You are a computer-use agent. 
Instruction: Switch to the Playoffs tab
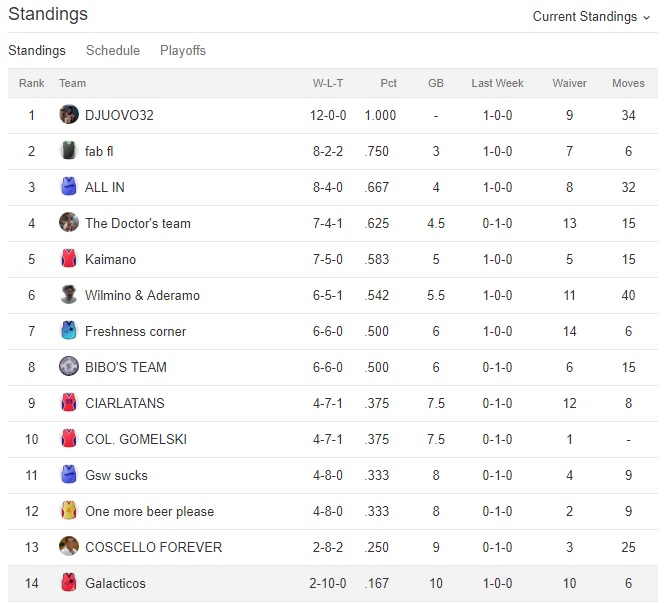tap(183, 50)
